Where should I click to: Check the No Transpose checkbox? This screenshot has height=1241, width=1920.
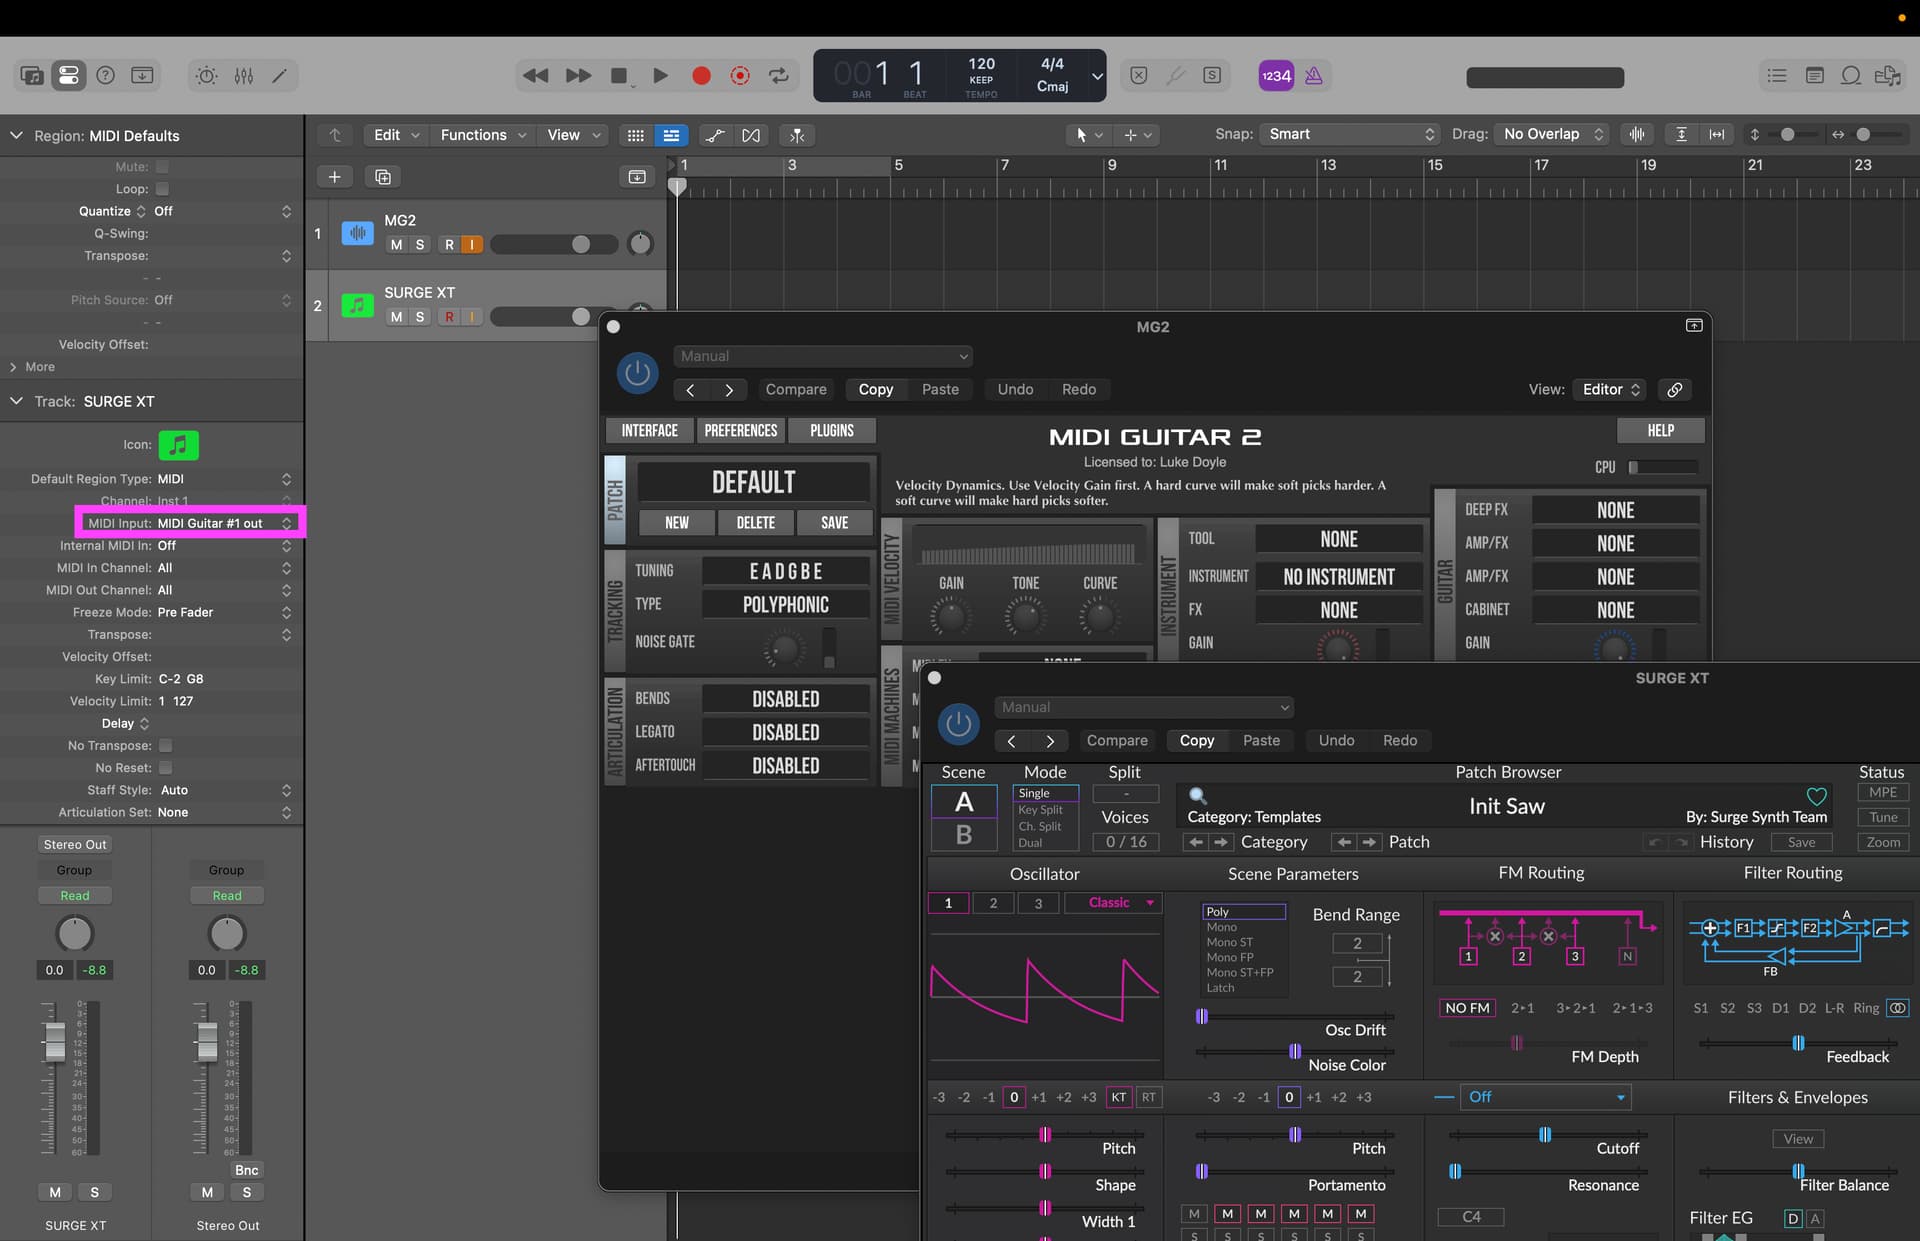coord(165,746)
